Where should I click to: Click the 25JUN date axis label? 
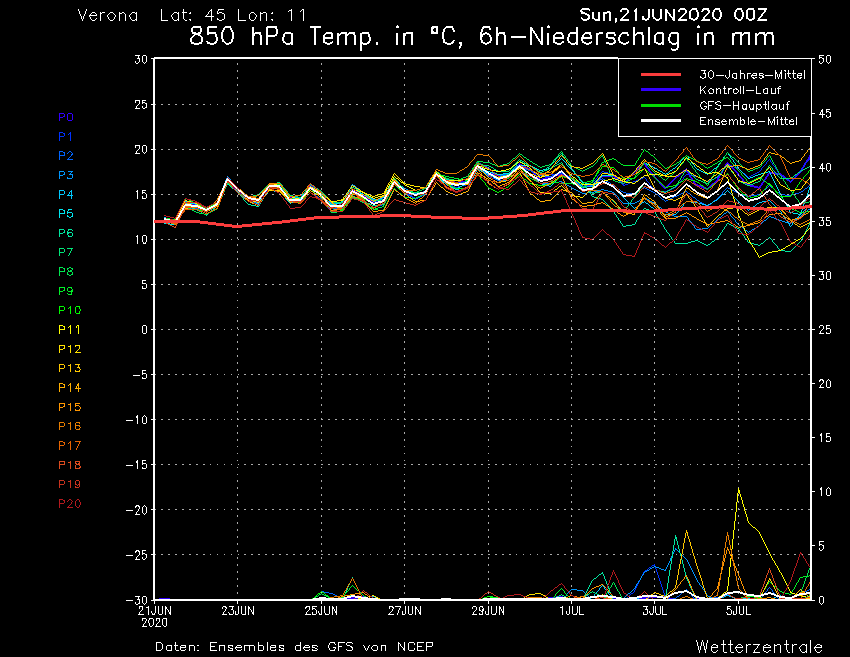point(321,611)
